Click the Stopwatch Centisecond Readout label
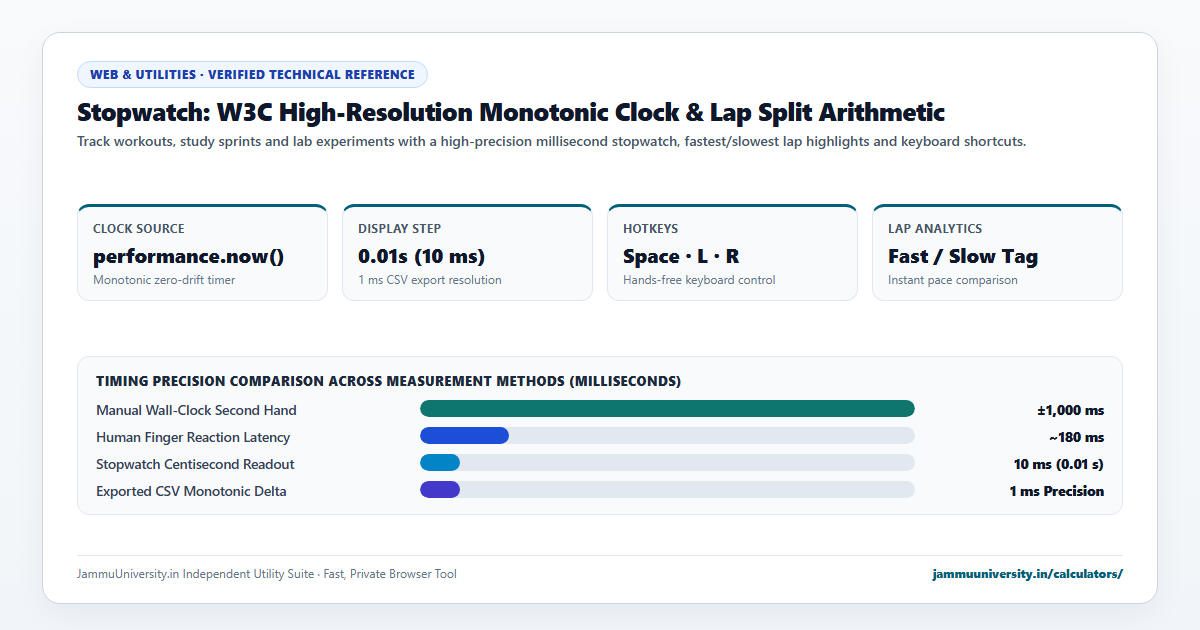Viewport: 1200px width, 630px height. click(x=195, y=464)
